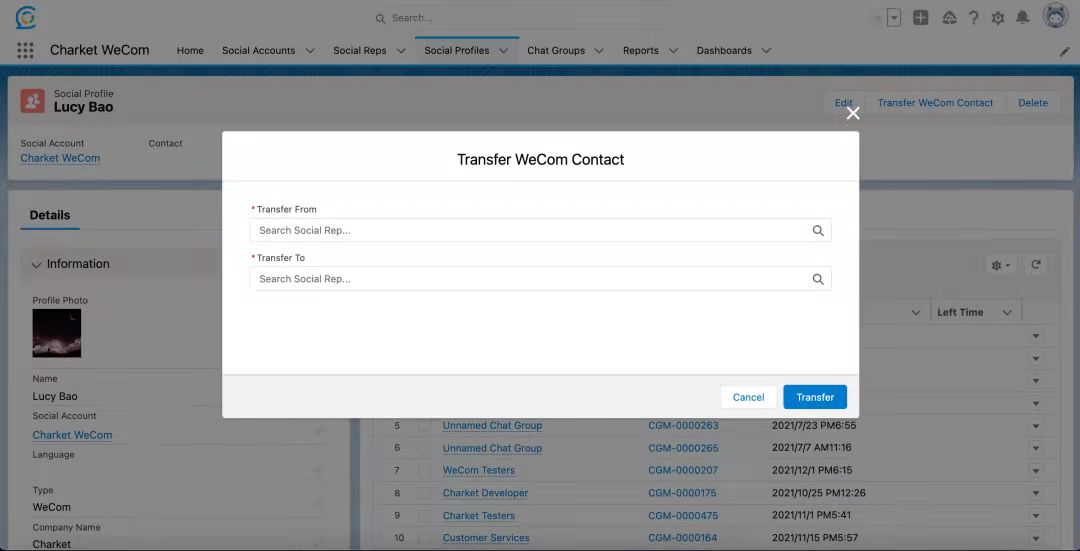Click the user avatar in the header
Image resolution: width=1080 pixels, height=551 pixels.
pyautogui.click(x=1055, y=17)
